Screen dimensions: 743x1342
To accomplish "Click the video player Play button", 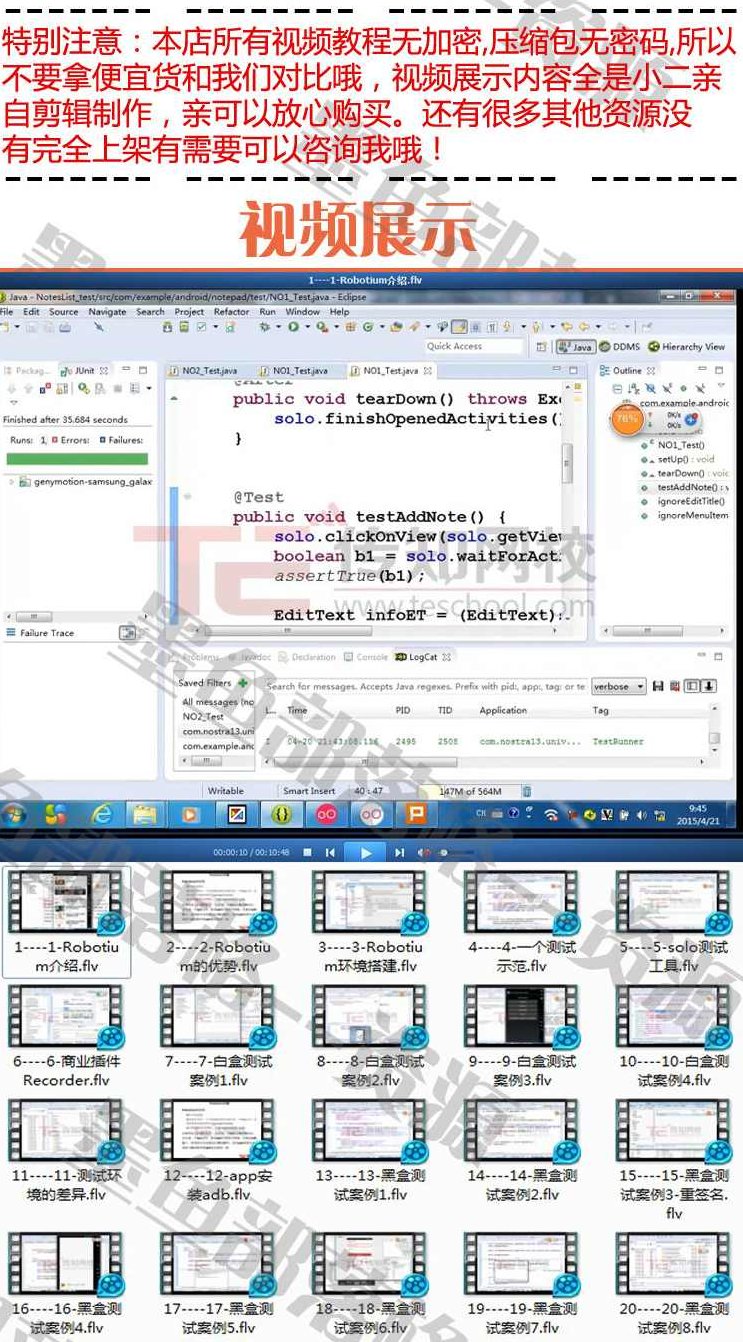I will point(365,852).
